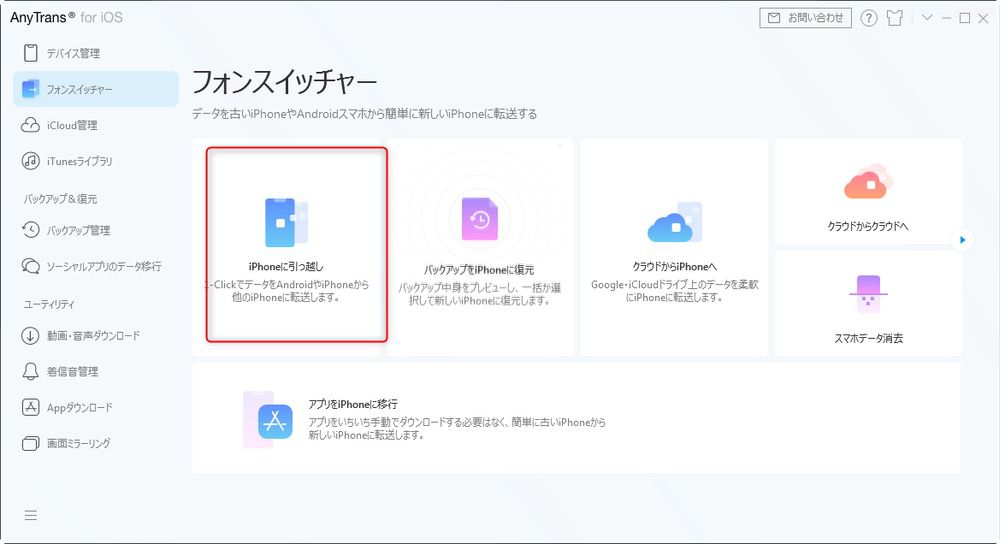Select フォンスイッチャー in the sidebar
Viewport: 1000px width, 544px height.
80,89
